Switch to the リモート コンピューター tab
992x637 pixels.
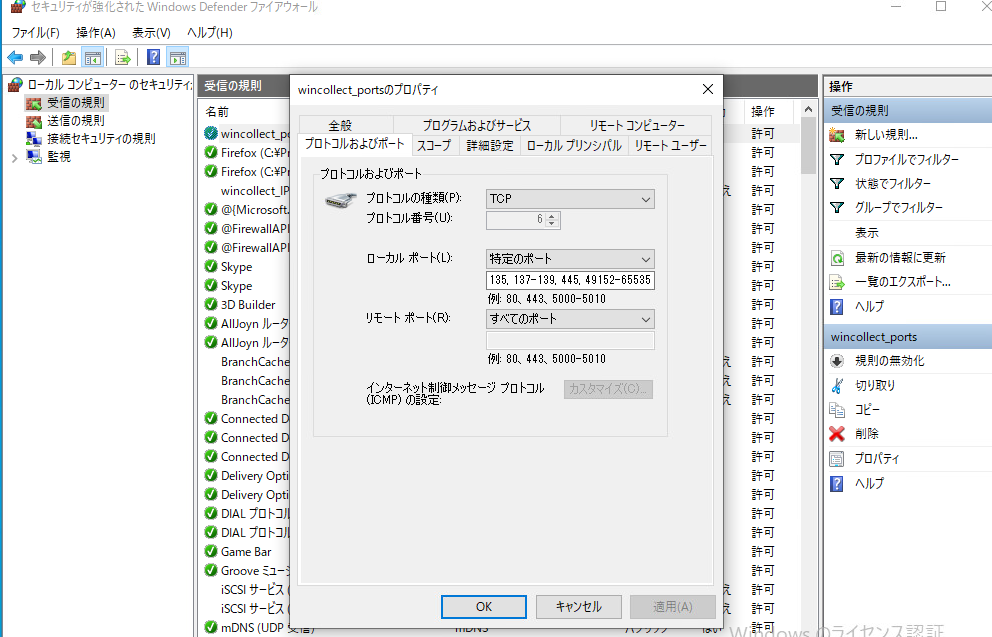pyautogui.click(x=636, y=125)
